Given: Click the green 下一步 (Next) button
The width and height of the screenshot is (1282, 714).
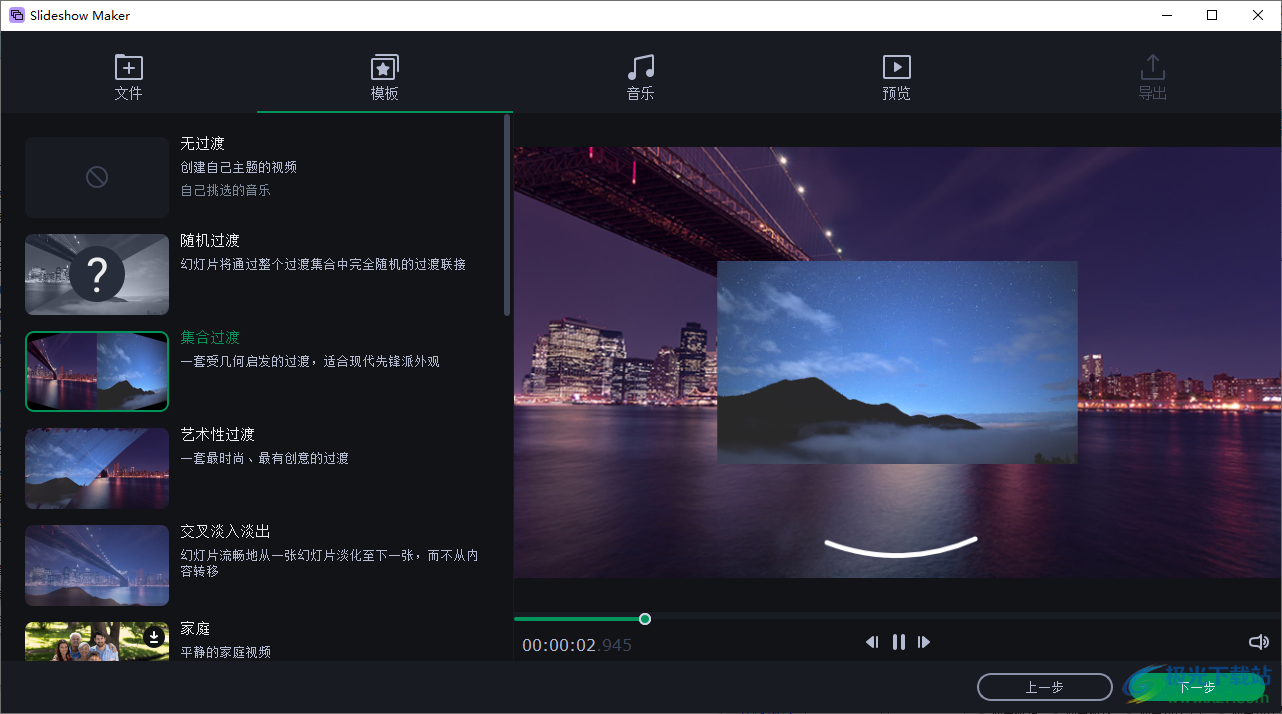Looking at the screenshot, I should 1196,687.
